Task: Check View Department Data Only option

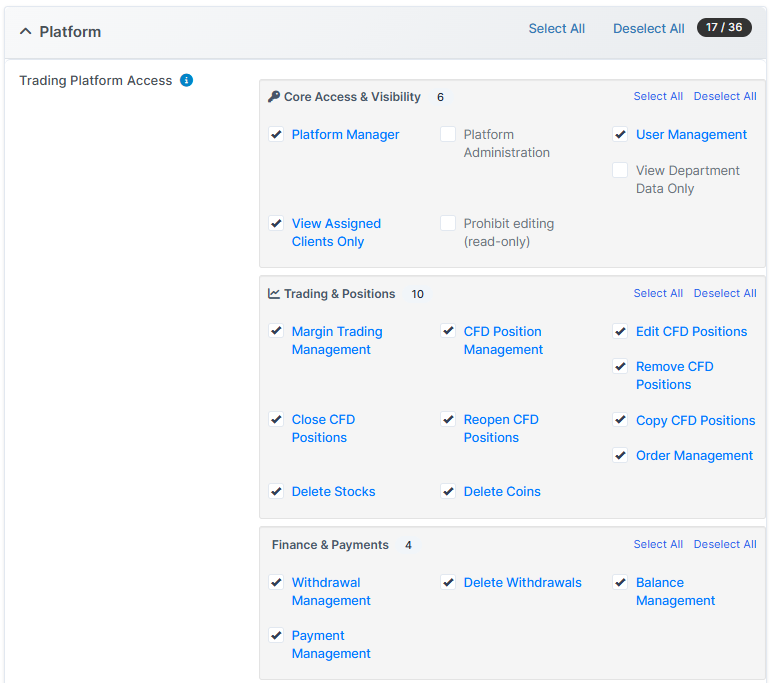Action: click(620, 170)
